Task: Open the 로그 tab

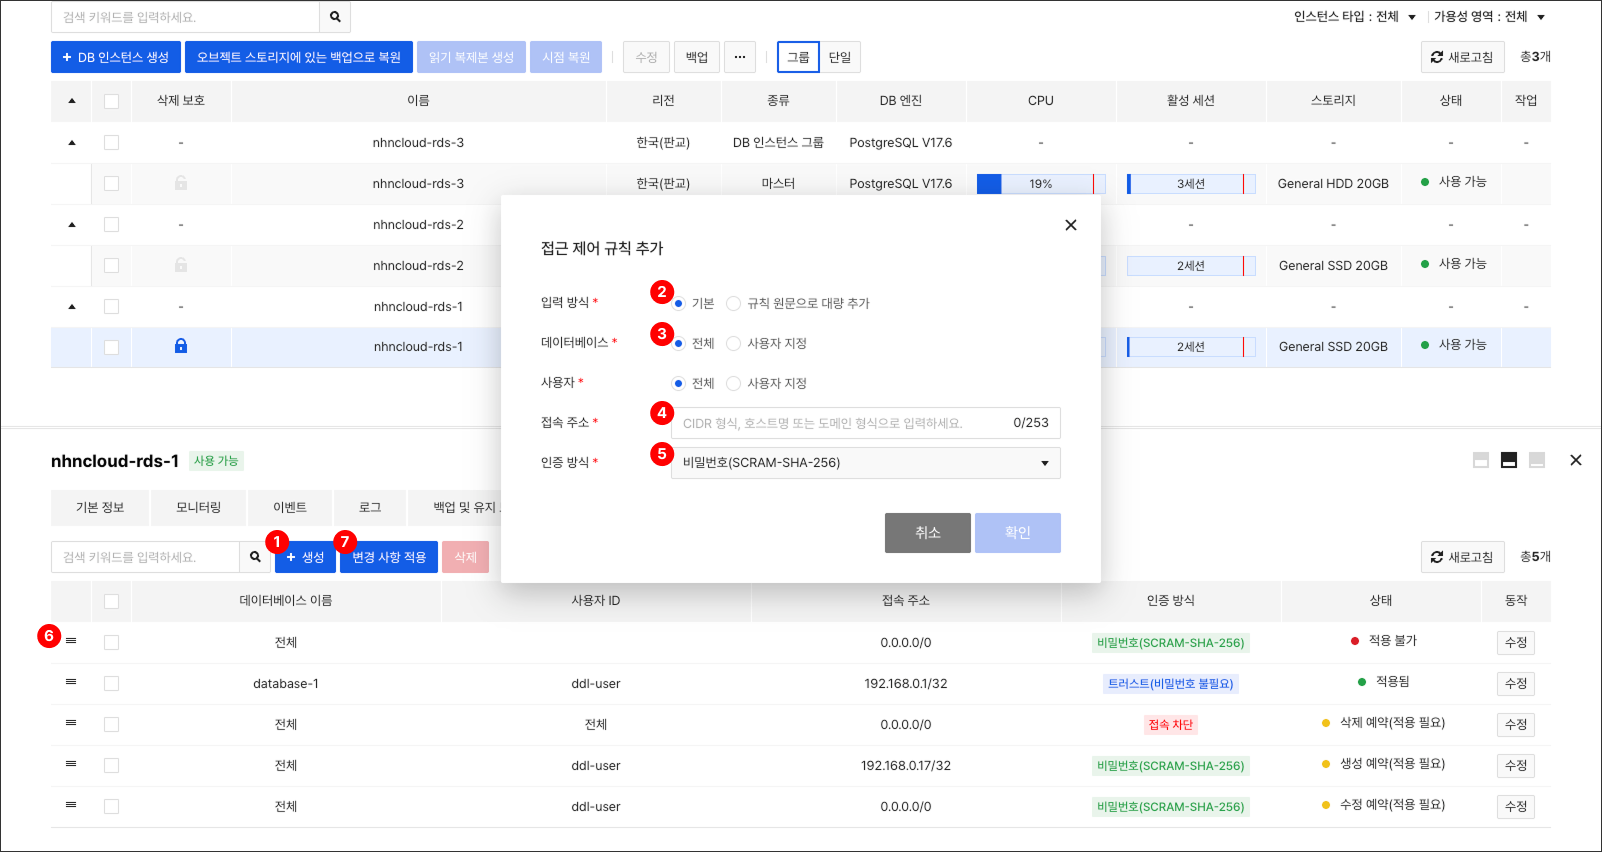Action: (370, 508)
